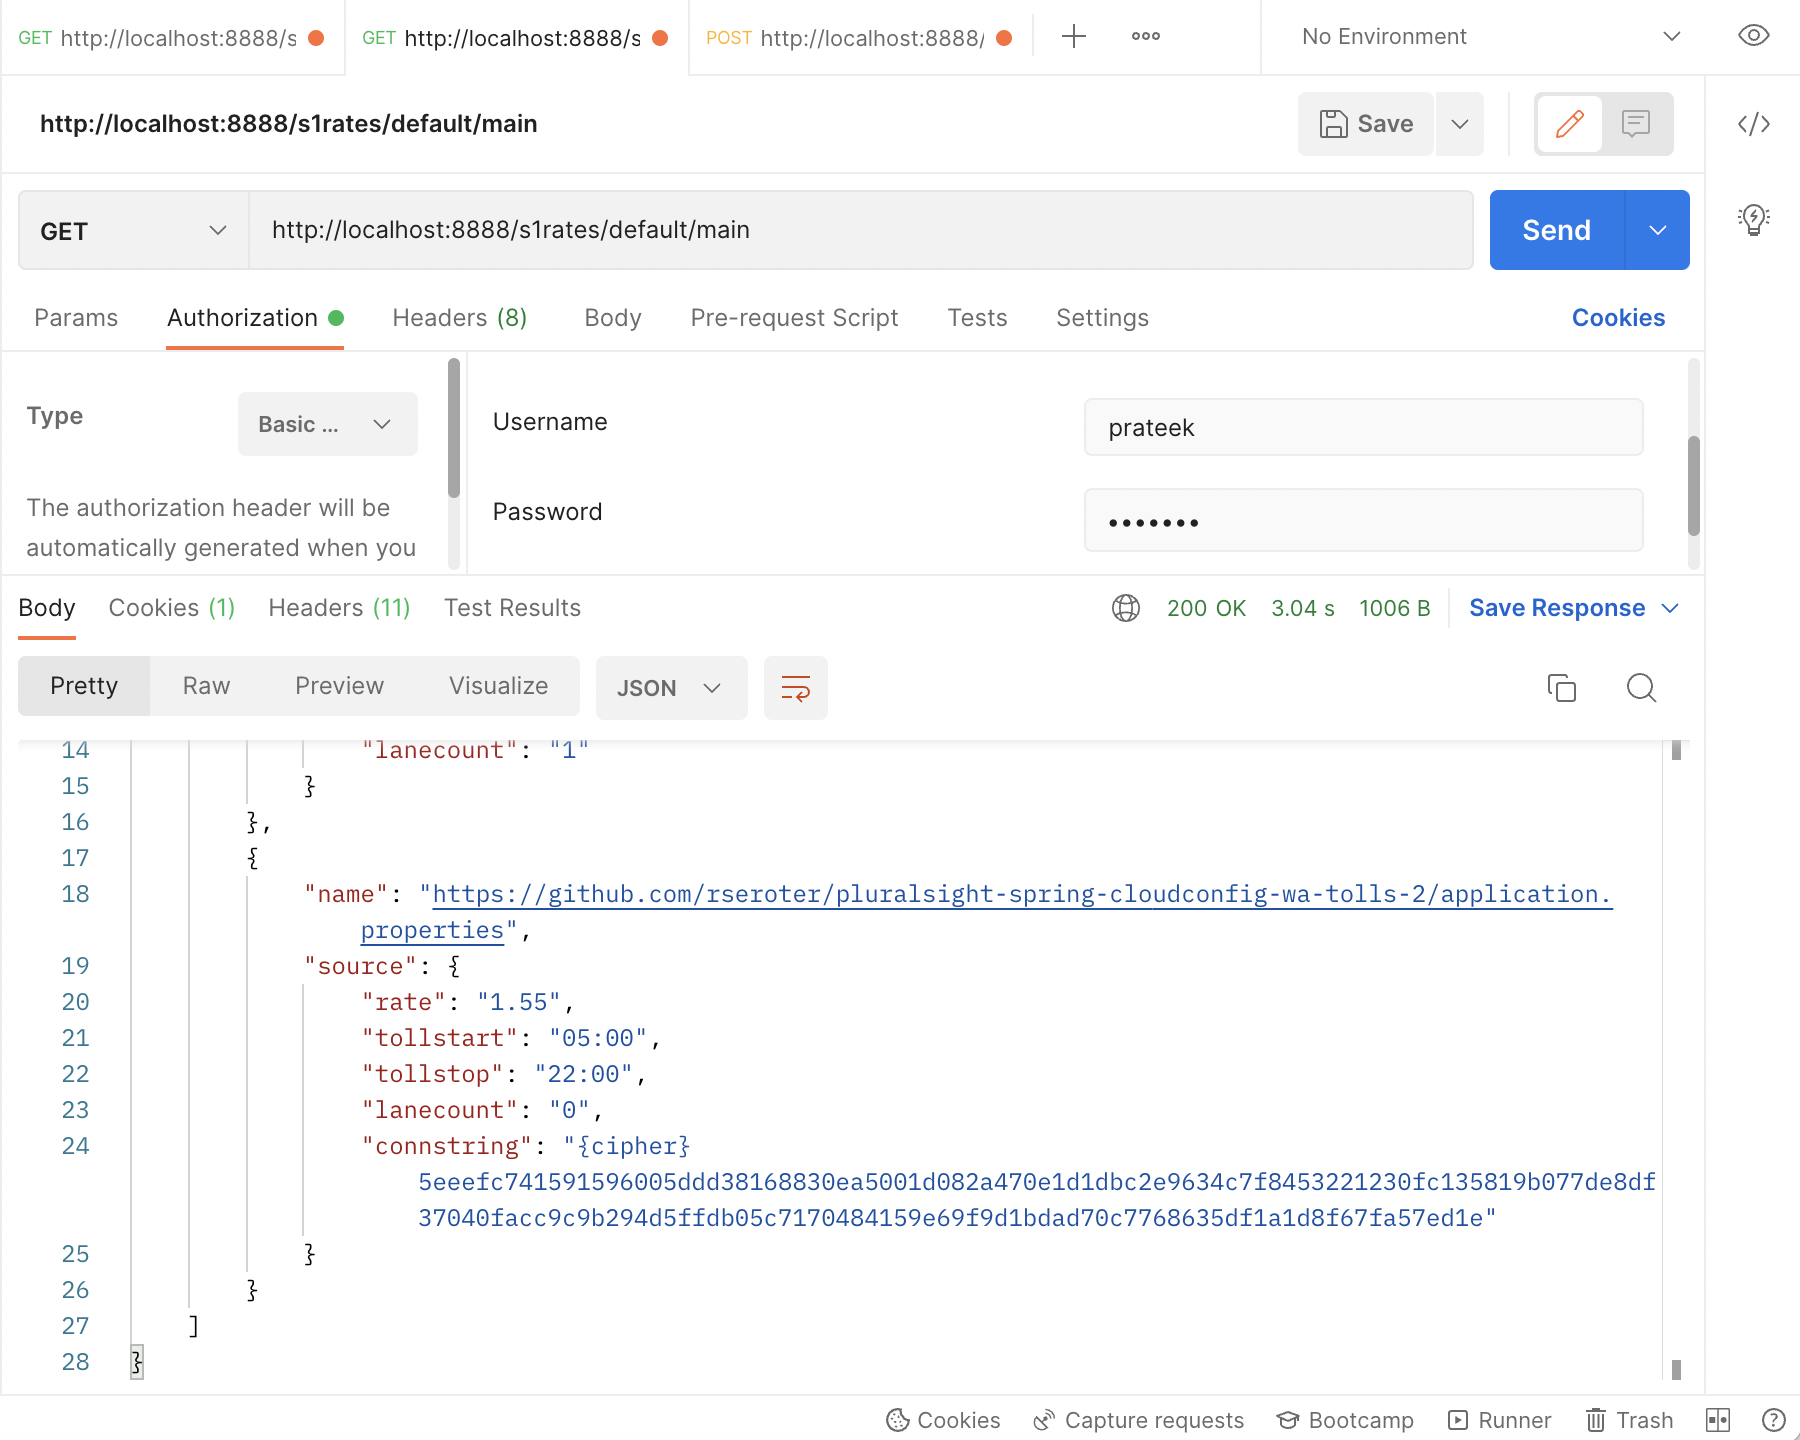Open Bootcamp from the status bar
This screenshot has height=1440, width=1800.
(x=1345, y=1420)
